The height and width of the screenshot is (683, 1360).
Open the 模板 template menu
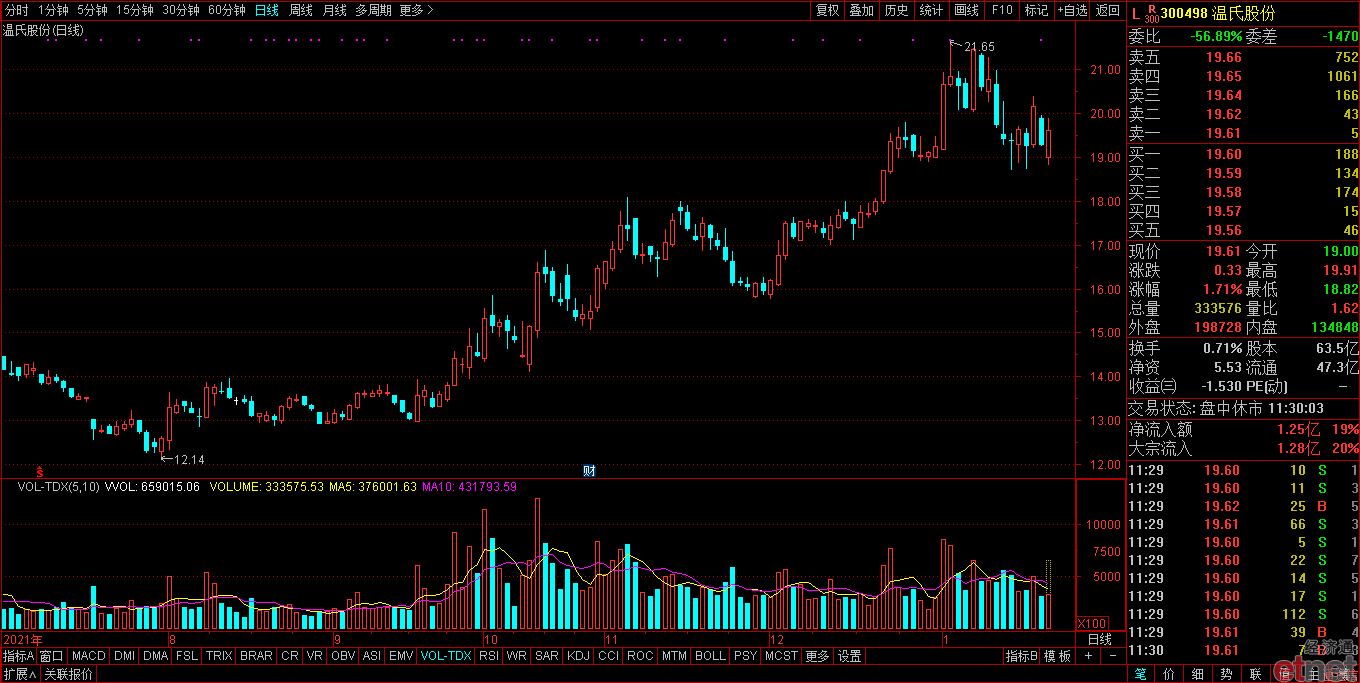point(1058,656)
